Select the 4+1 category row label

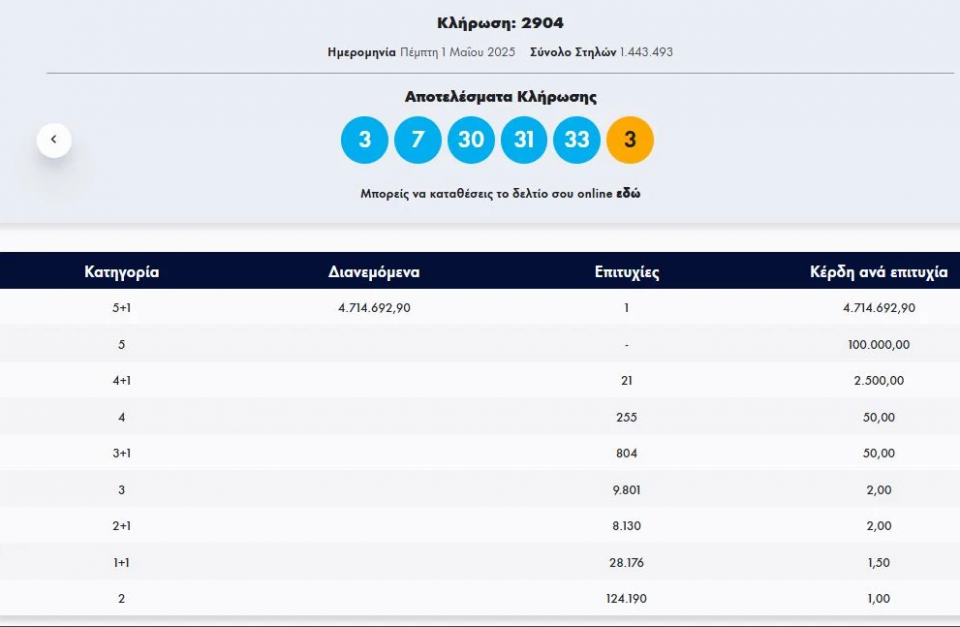click(x=121, y=381)
